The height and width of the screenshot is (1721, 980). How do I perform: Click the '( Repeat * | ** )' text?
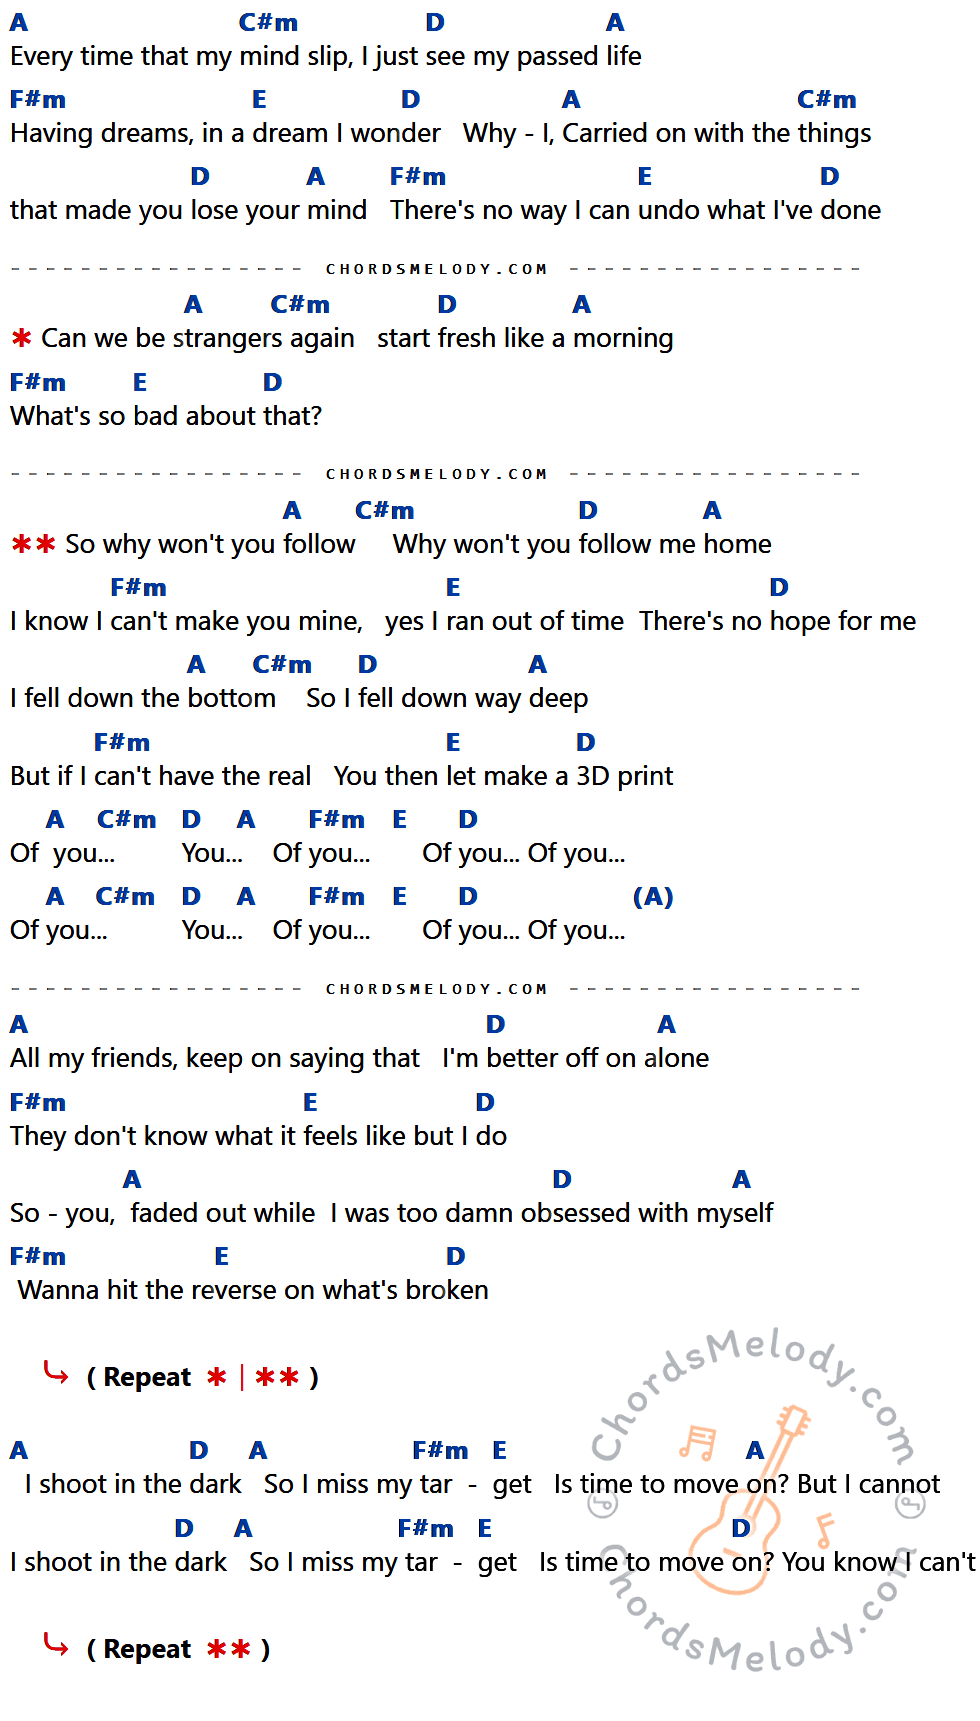(x=203, y=1378)
